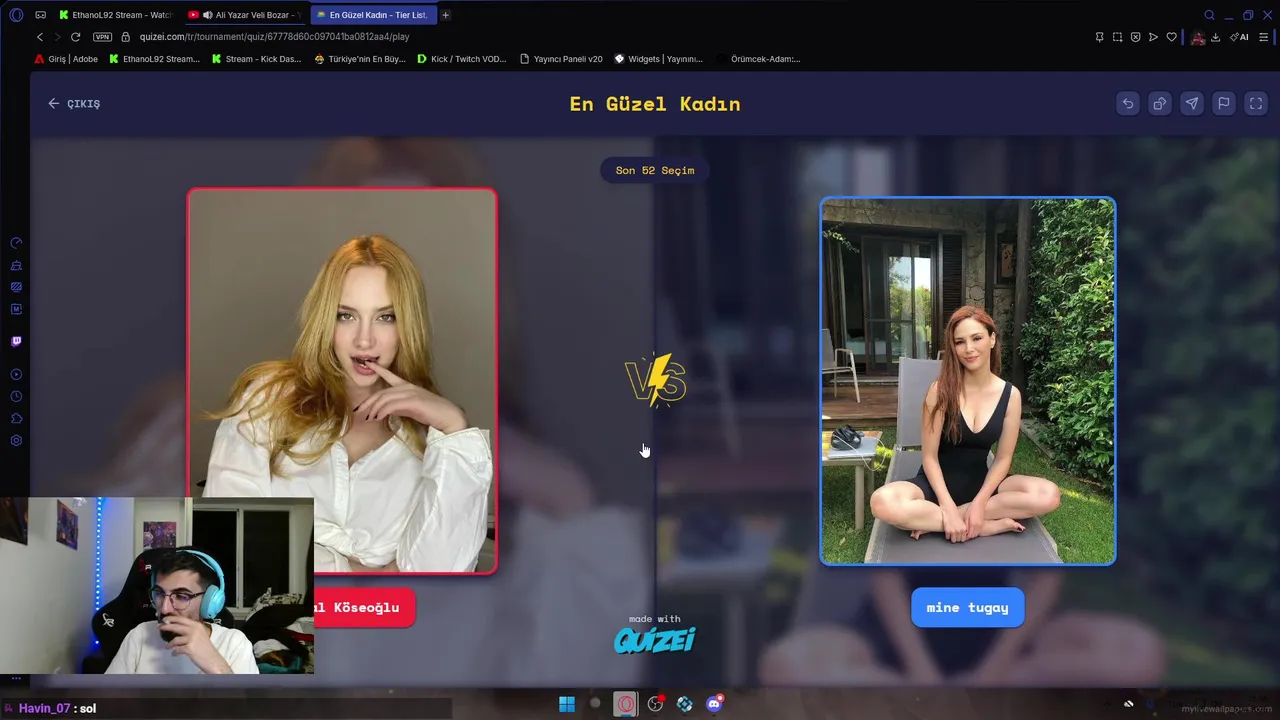Go back one page in browser
The width and height of the screenshot is (1280, 720).
pyautogui.click(x=40, y=37)
